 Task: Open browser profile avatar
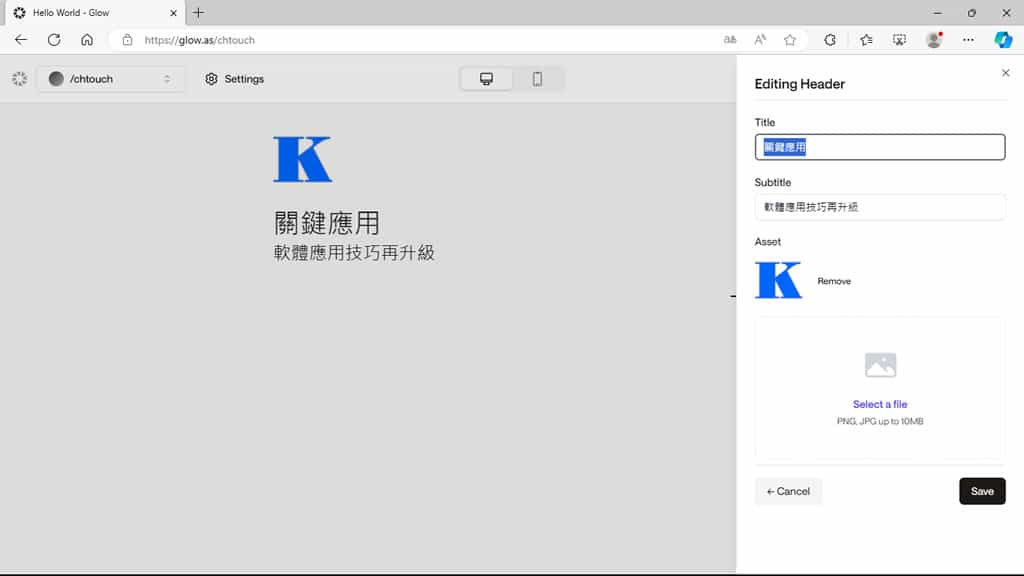(x=934, y=40)
